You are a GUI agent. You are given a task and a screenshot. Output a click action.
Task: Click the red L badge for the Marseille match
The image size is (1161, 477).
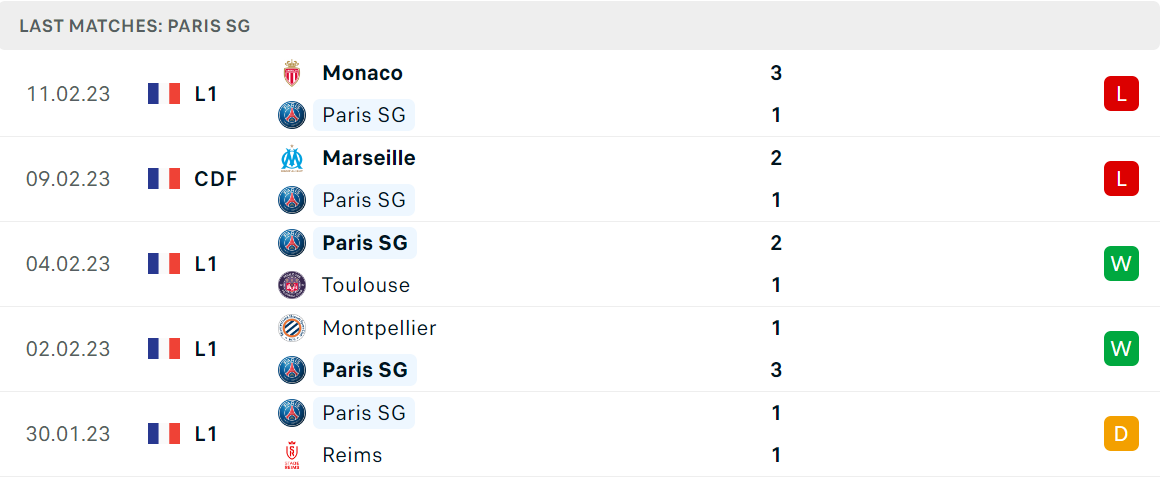tap(1121, 179)
